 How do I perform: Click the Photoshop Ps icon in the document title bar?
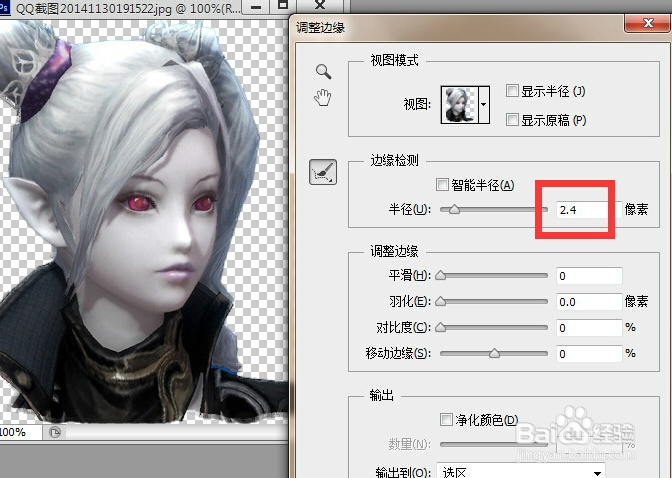[4, 8]
